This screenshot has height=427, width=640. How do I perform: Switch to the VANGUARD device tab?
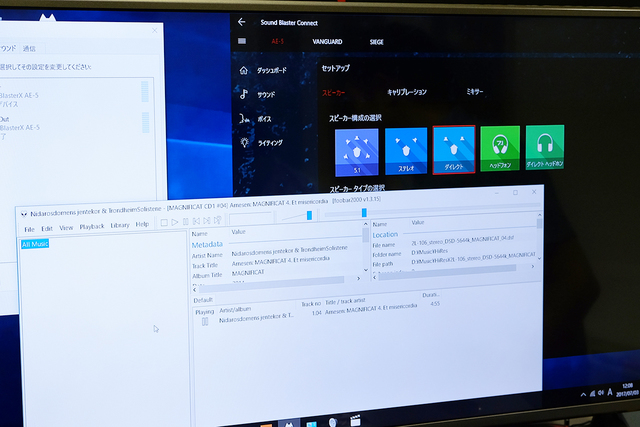coord(328,42)
